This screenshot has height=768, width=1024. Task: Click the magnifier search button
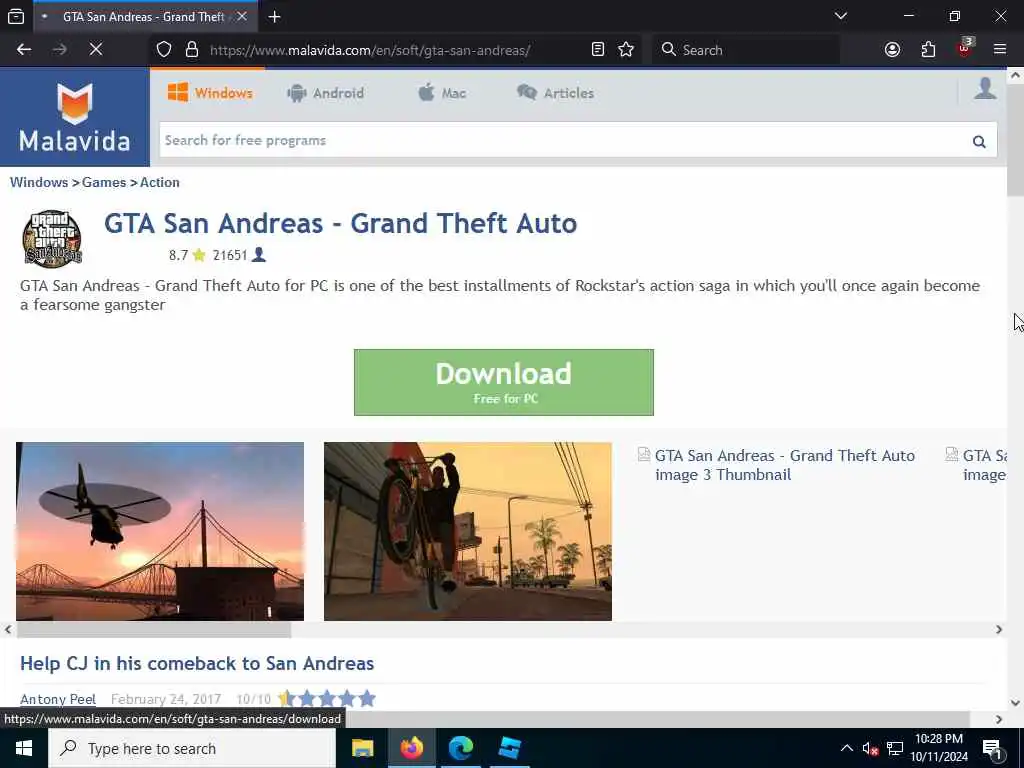979,141
